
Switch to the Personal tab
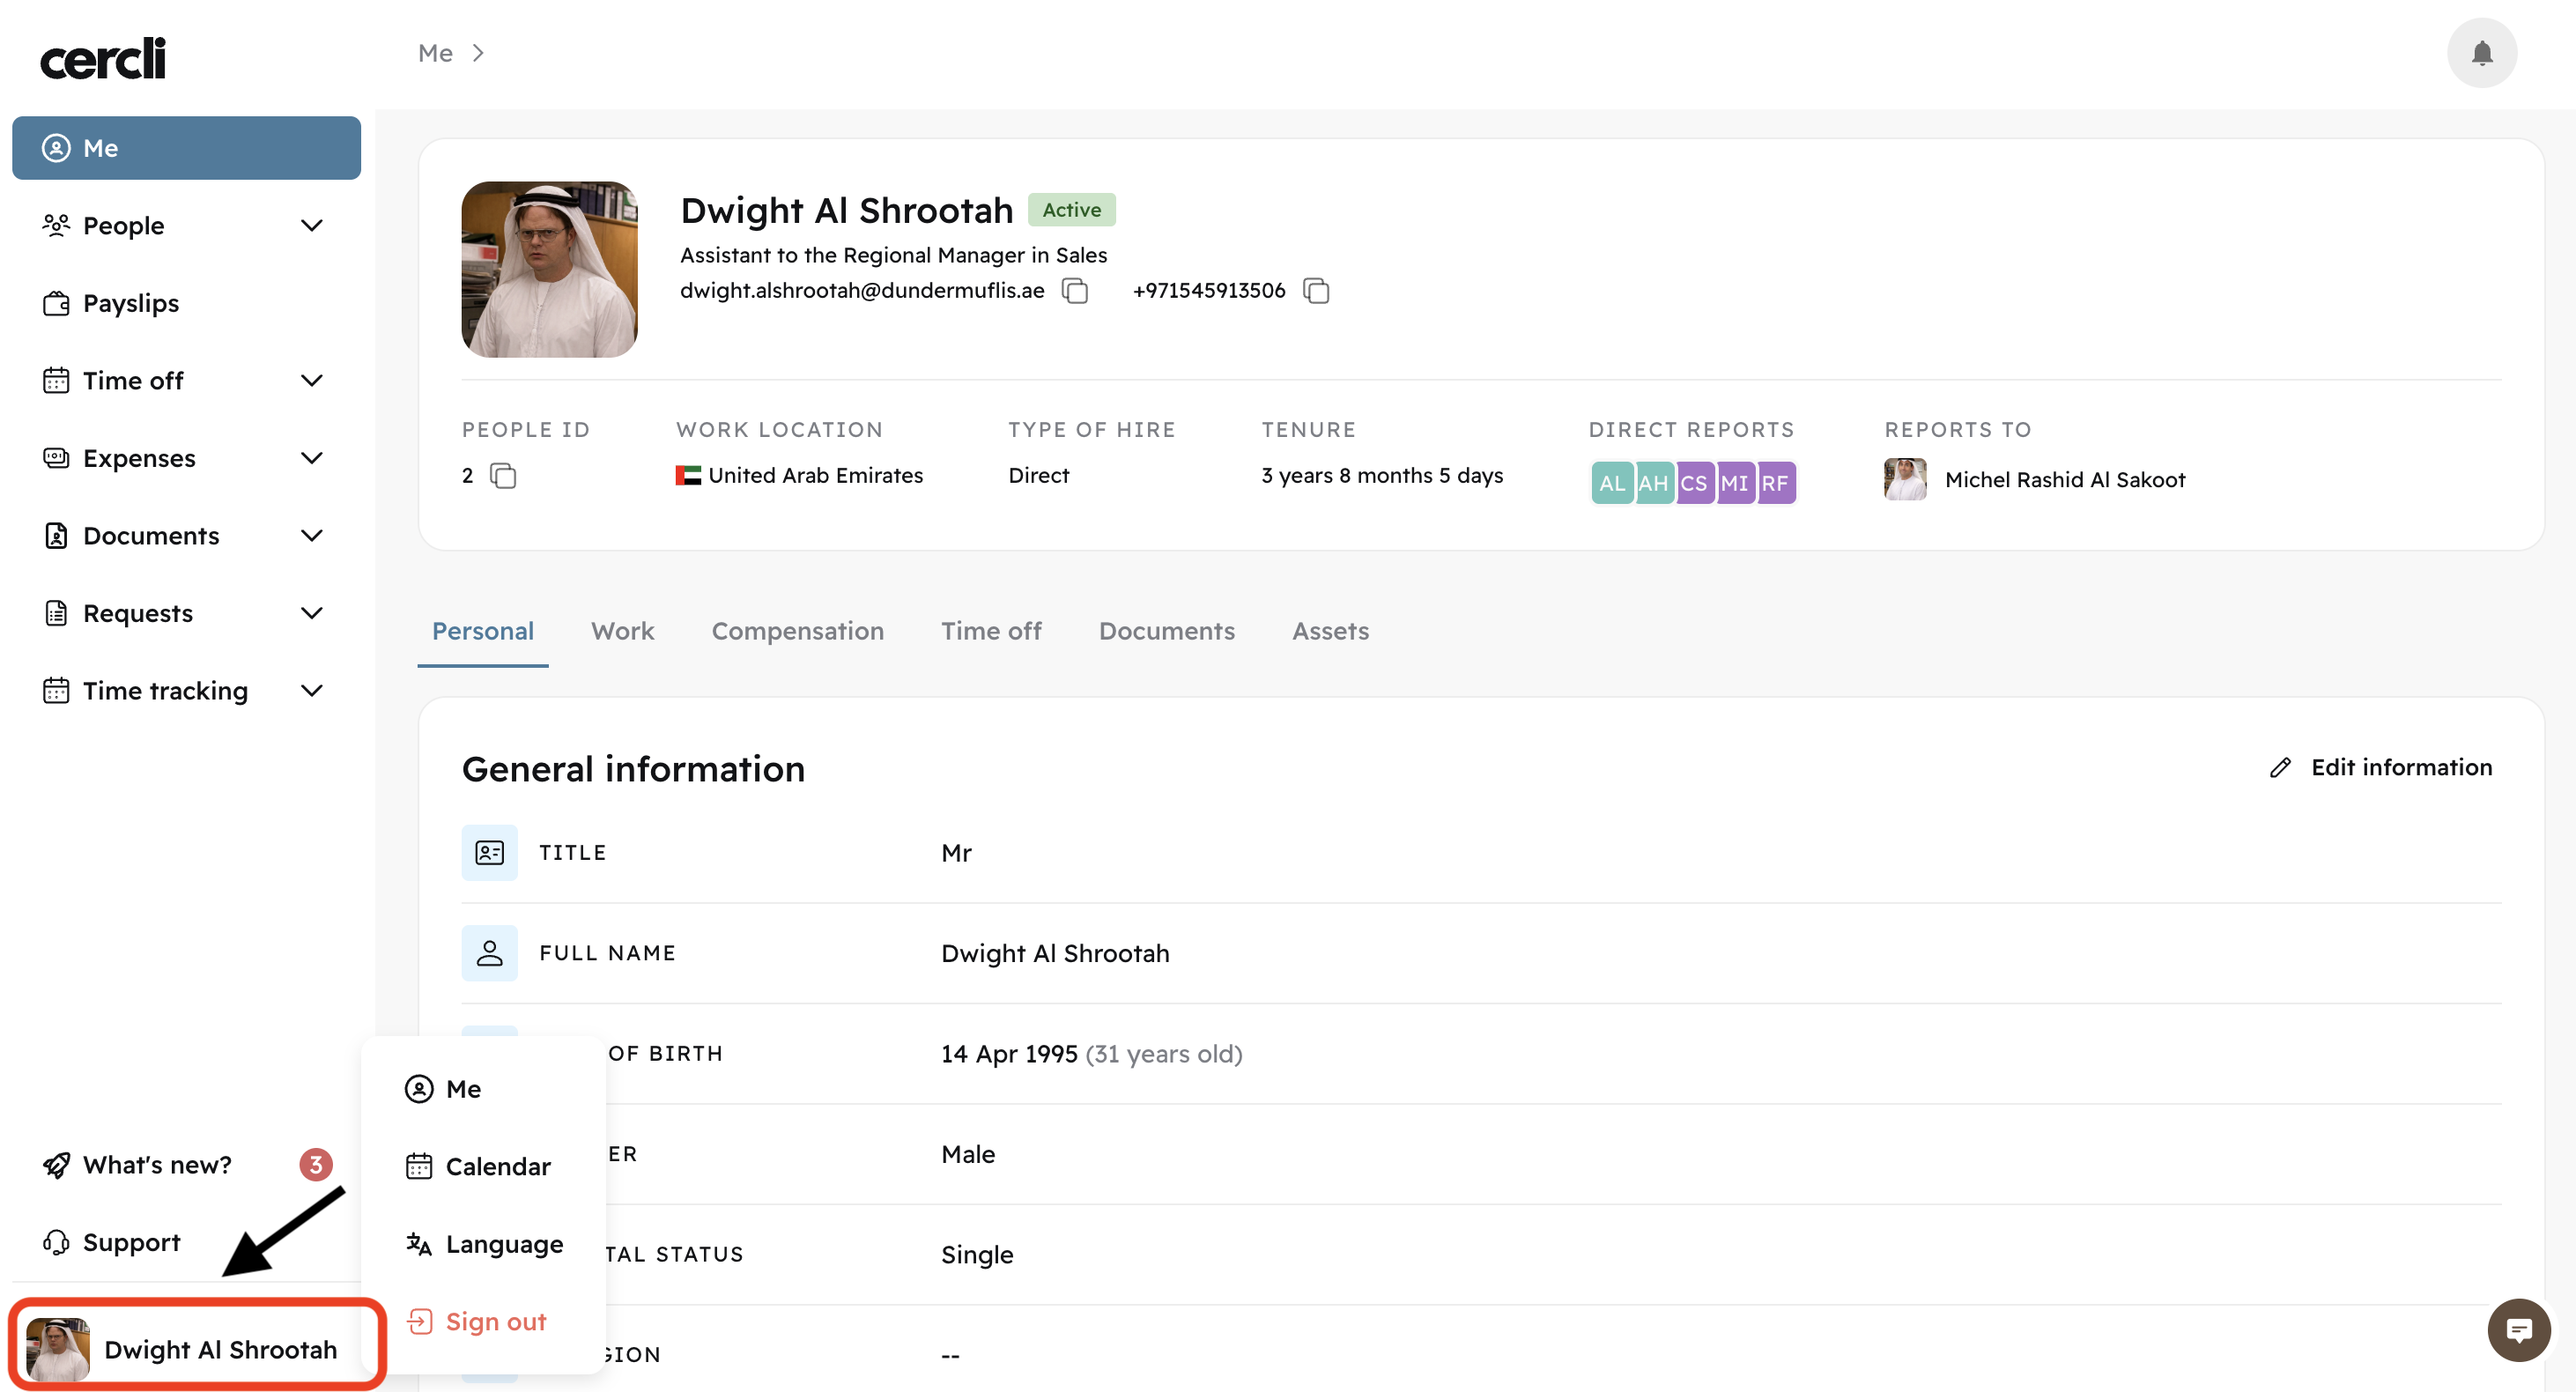(x=483, y=632)
